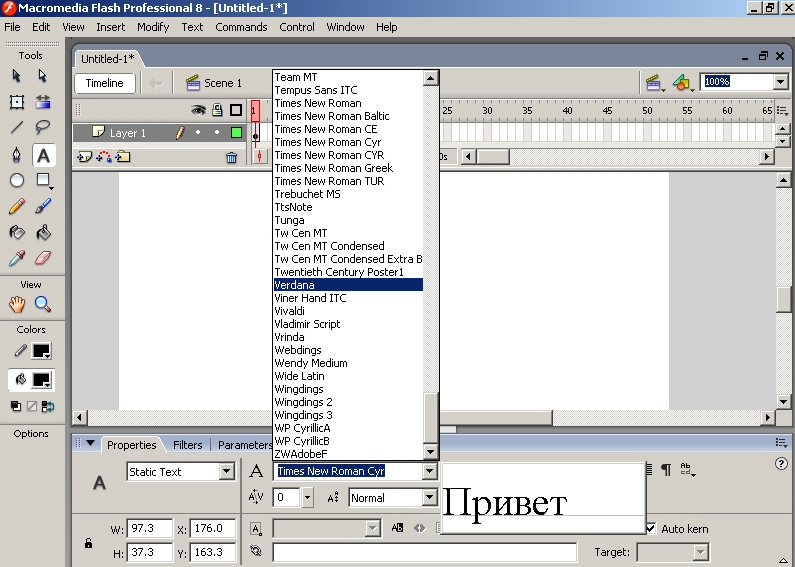Image resolution: width=795 pixels, height=567 pixels.
Task: Select the Subselection tool
Action: (43, 76)
